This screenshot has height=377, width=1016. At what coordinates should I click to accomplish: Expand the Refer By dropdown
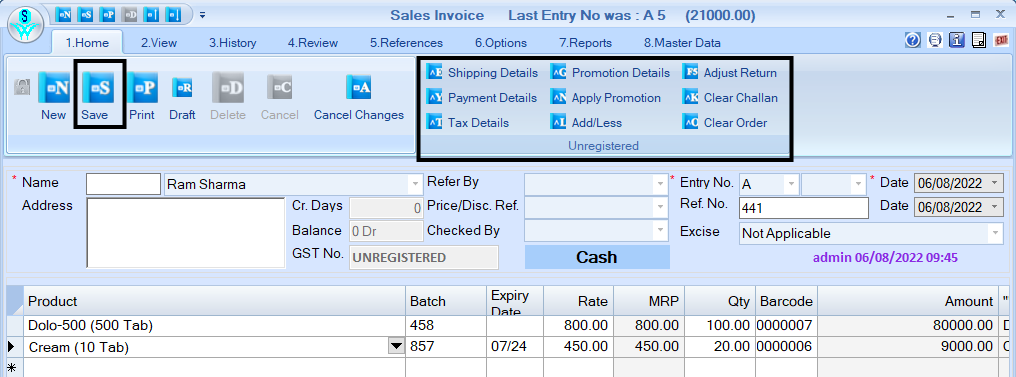pos(660,184)
